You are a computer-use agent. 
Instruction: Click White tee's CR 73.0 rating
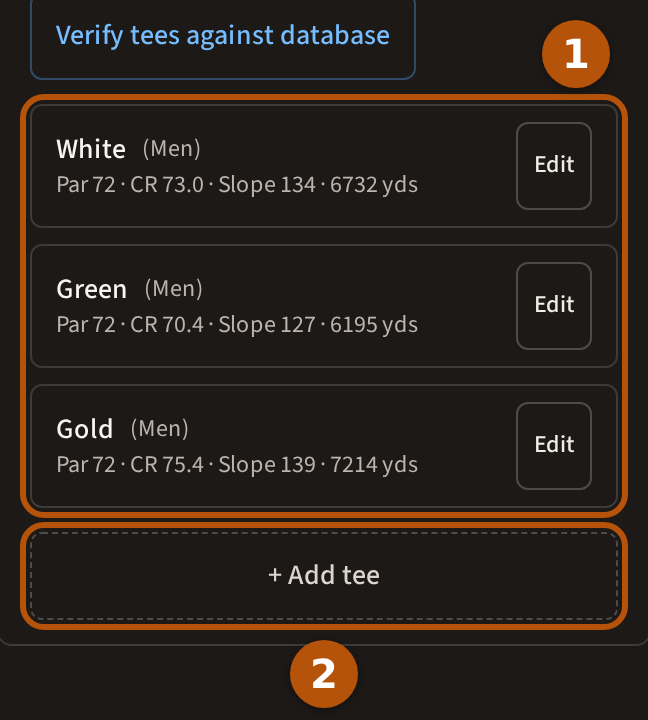[167, 185]
